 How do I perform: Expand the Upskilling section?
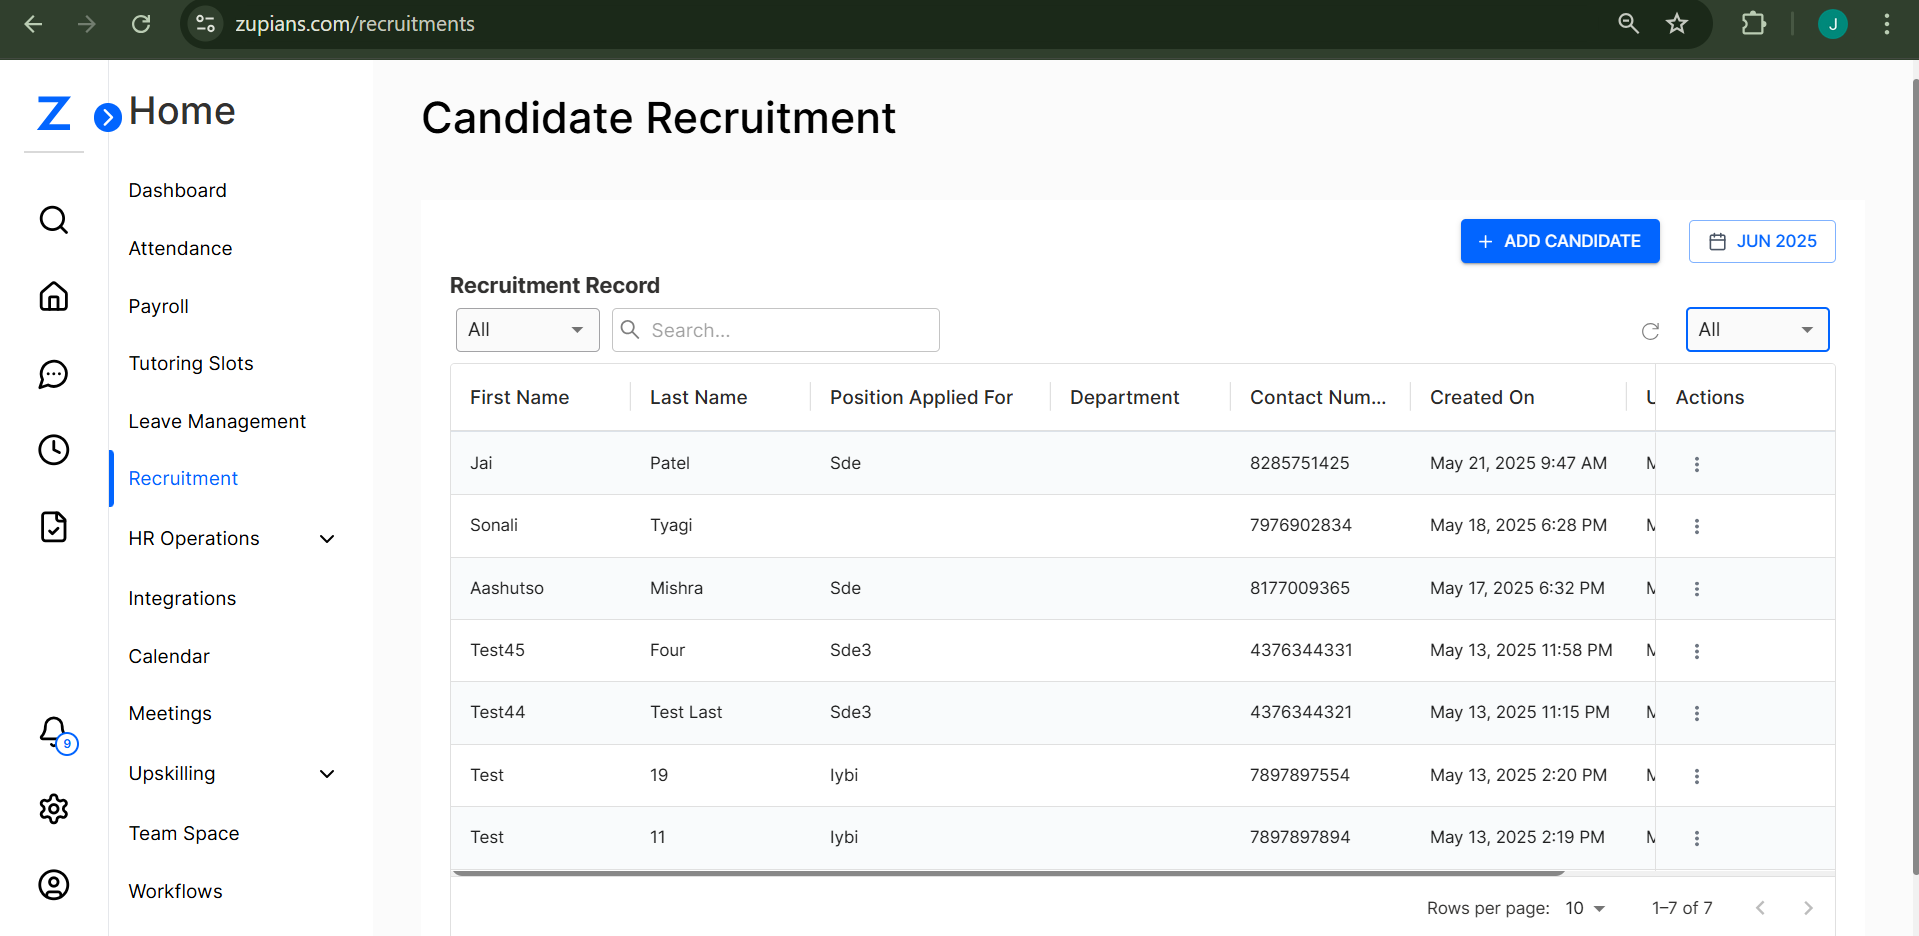point(327,773)
